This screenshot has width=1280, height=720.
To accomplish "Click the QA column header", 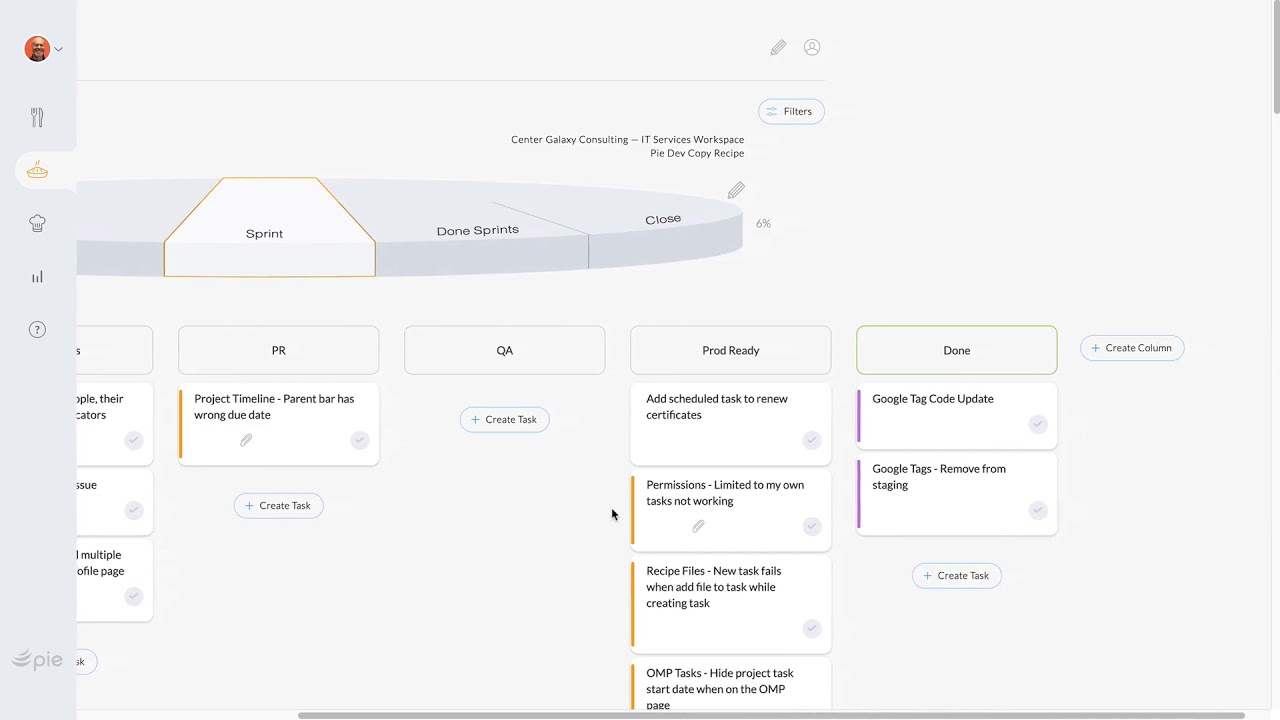I will coord(504,350).
